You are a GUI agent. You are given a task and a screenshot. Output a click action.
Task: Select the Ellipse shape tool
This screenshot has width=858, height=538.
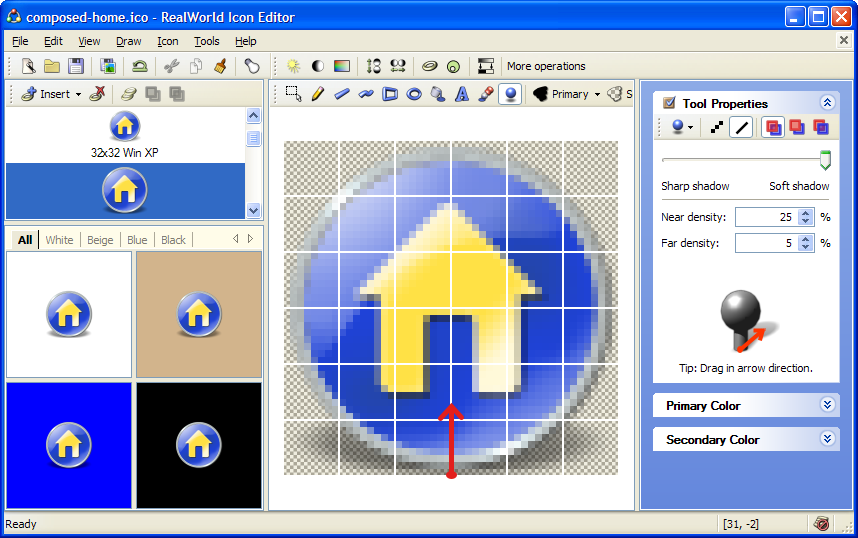click(414, 94)
